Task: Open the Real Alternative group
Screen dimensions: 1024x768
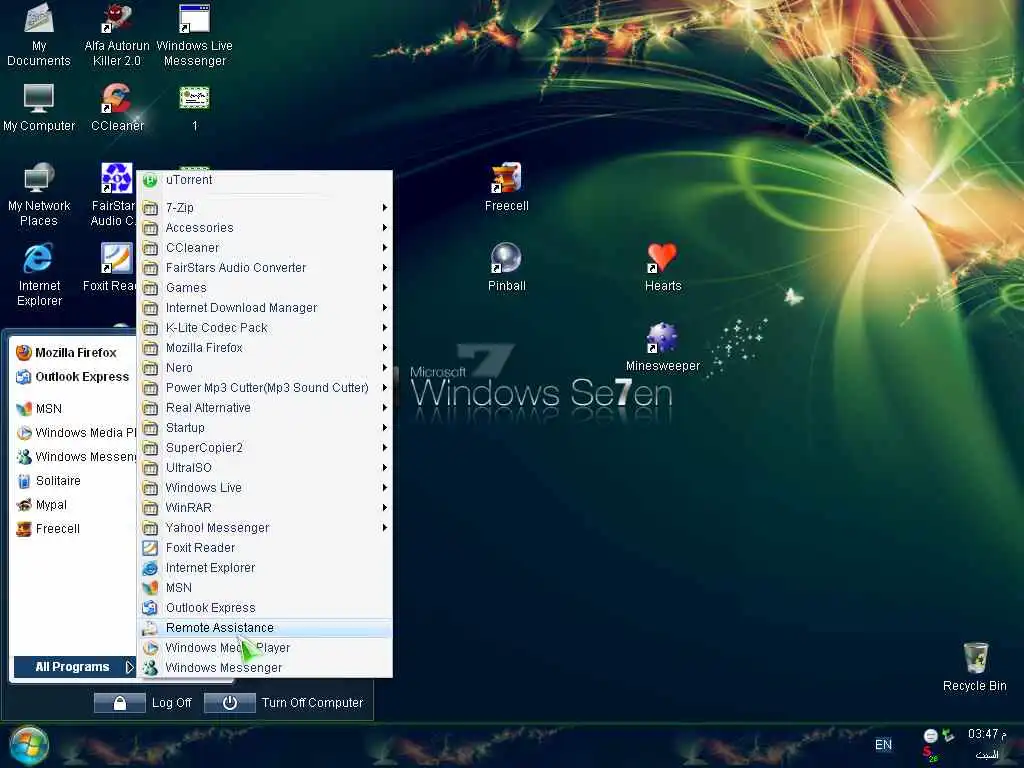Action: 266,408
